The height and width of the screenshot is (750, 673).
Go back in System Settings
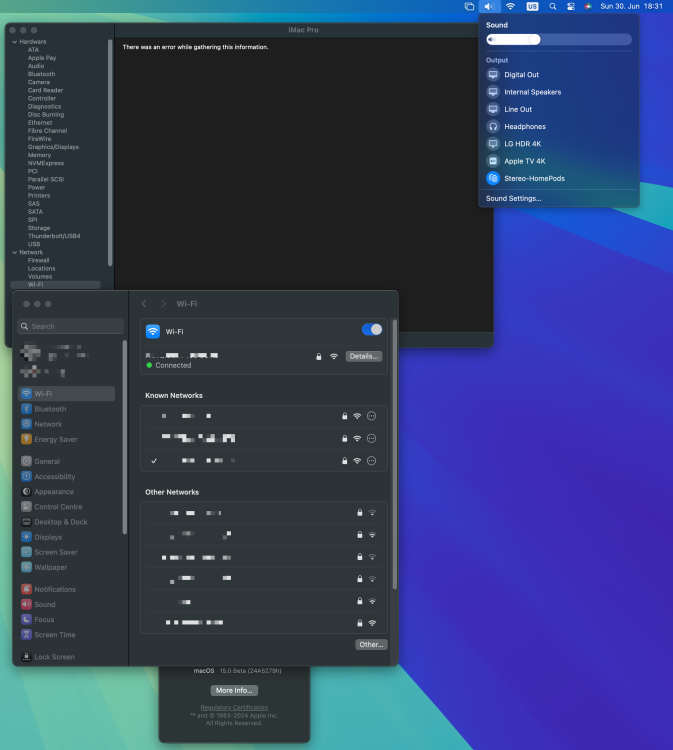[144, 304]
